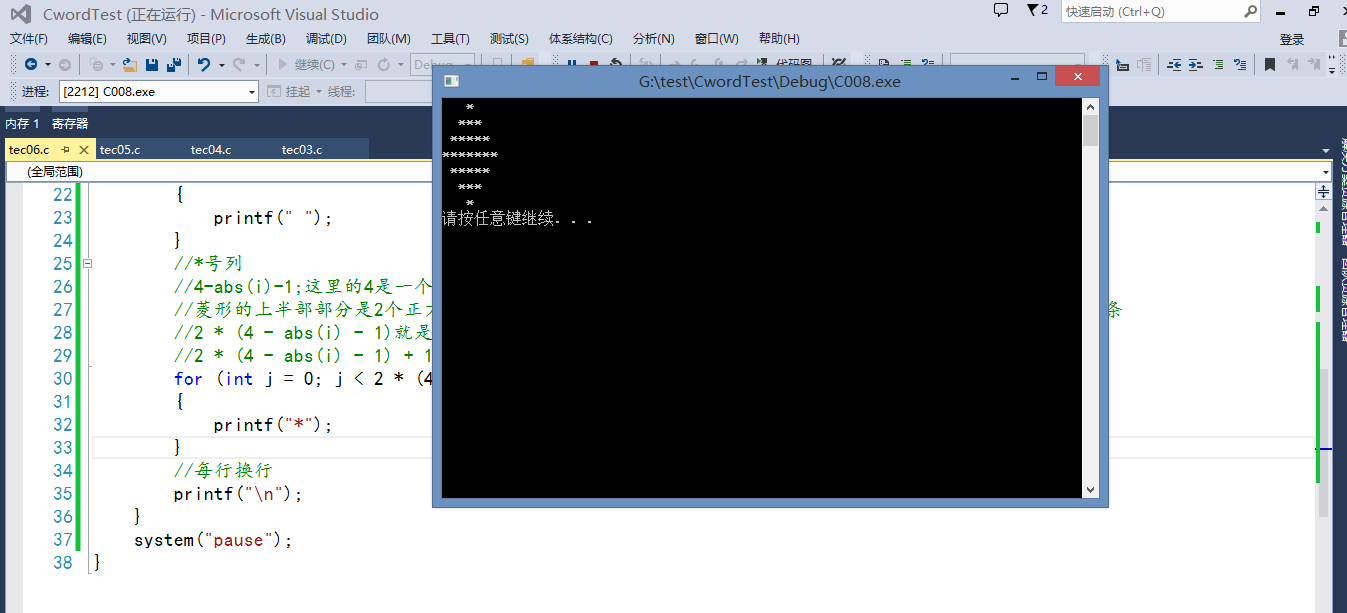Click the printf("*"); line in editor
1347x613 pixels.
click(272, 425)
